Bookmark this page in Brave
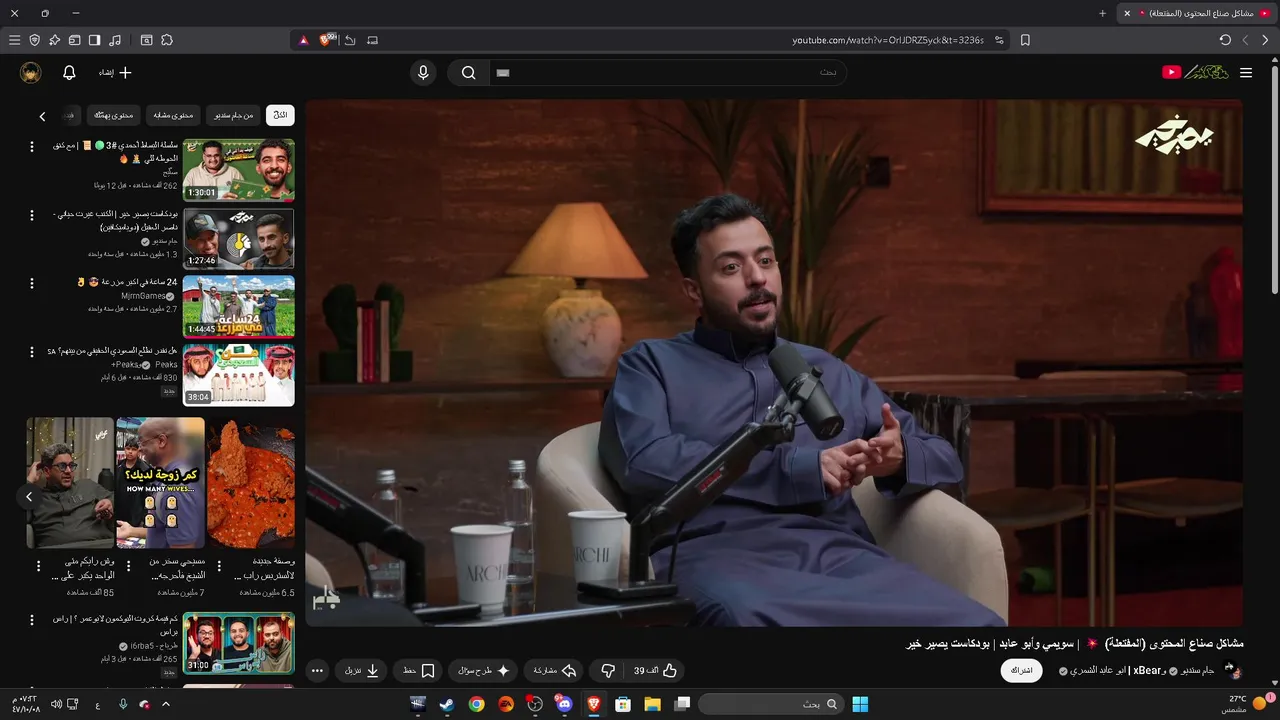Image resolution: width=1280 pixels, height=720 pixels. pyautogui.click(x=1025, y=40)
